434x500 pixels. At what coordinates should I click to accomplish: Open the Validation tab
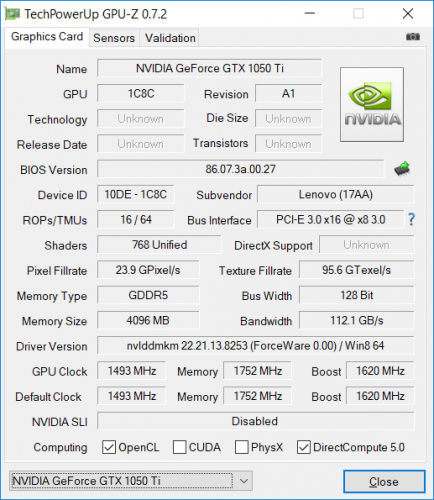pyautogui.click(x=170, y=38)
